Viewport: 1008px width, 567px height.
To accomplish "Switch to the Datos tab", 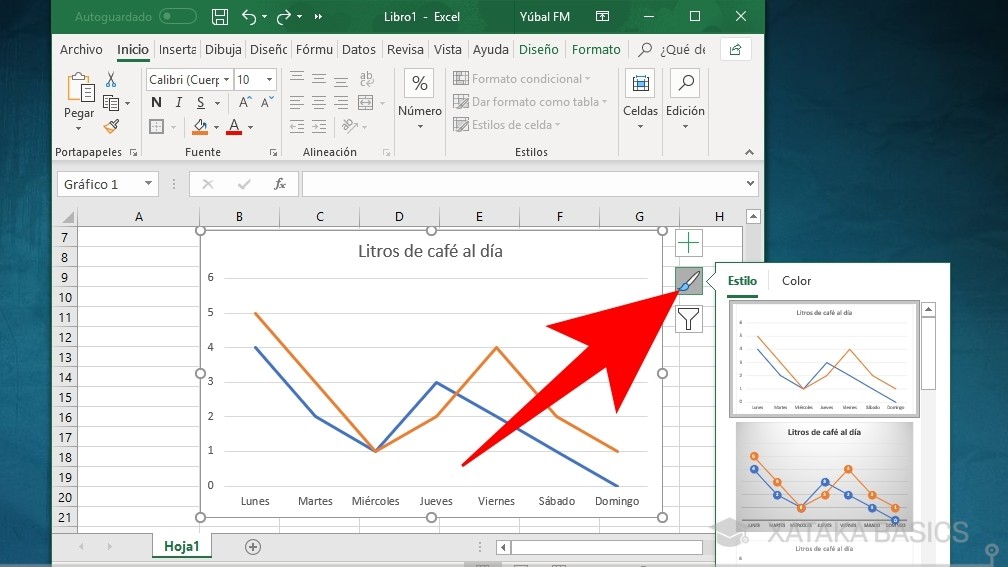I will tap(359, 50).
